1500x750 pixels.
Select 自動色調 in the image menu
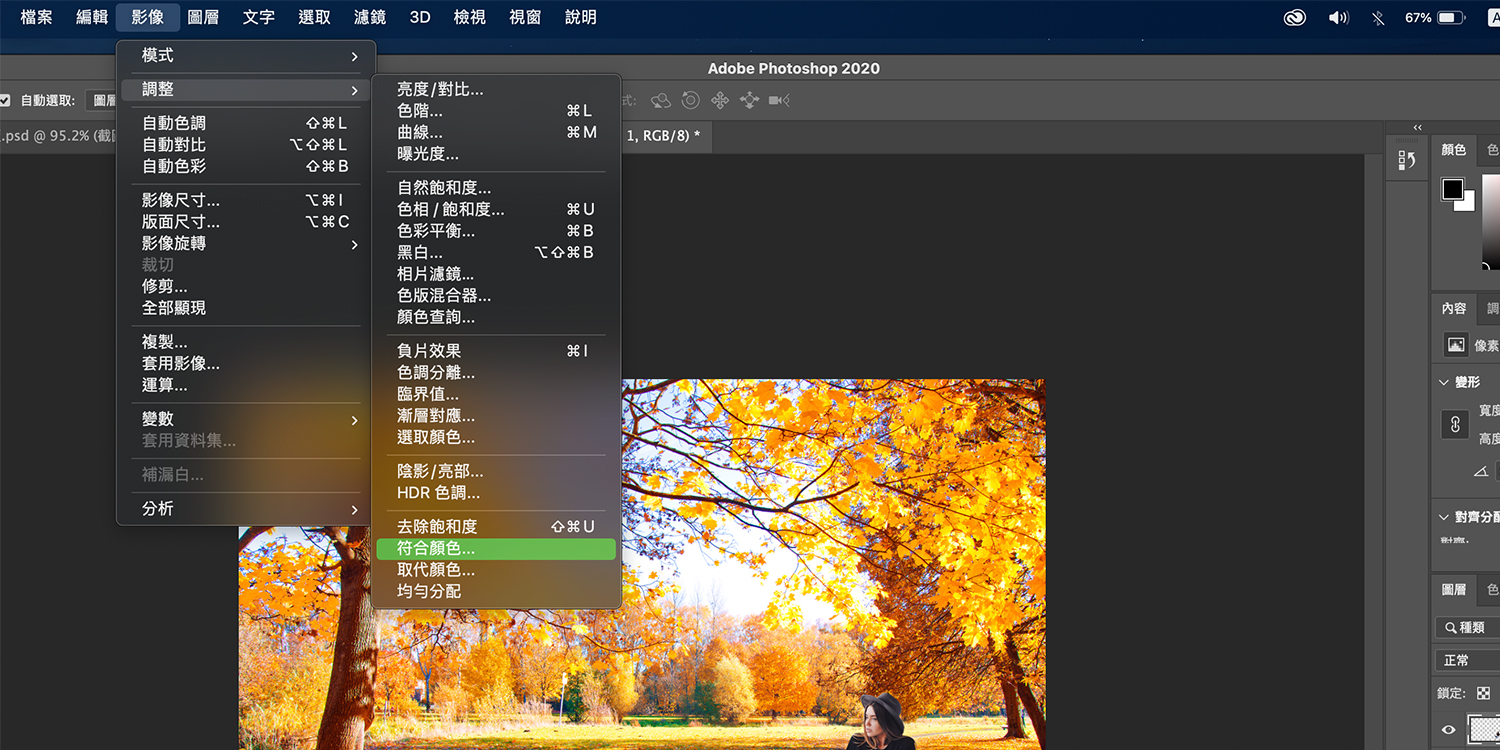click(247, 123)
